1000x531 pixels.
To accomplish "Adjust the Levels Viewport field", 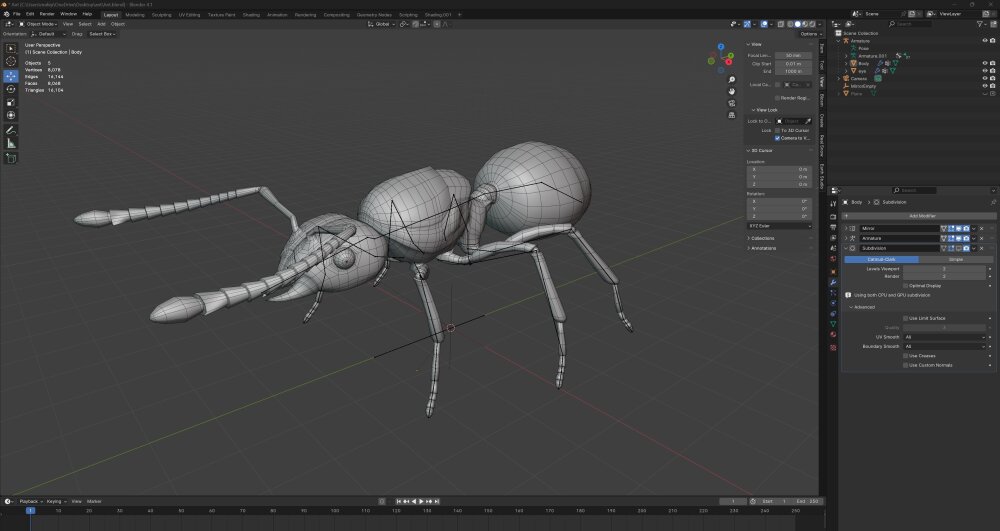I will 945,269.
